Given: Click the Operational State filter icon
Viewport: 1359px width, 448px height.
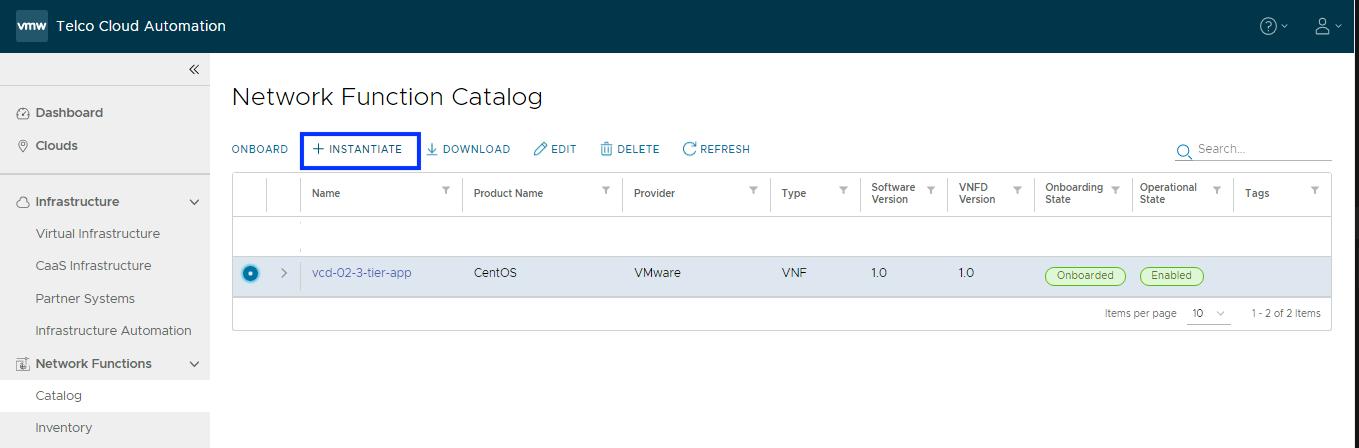Looking at the screenshot, I should [x=1217, y=190].
